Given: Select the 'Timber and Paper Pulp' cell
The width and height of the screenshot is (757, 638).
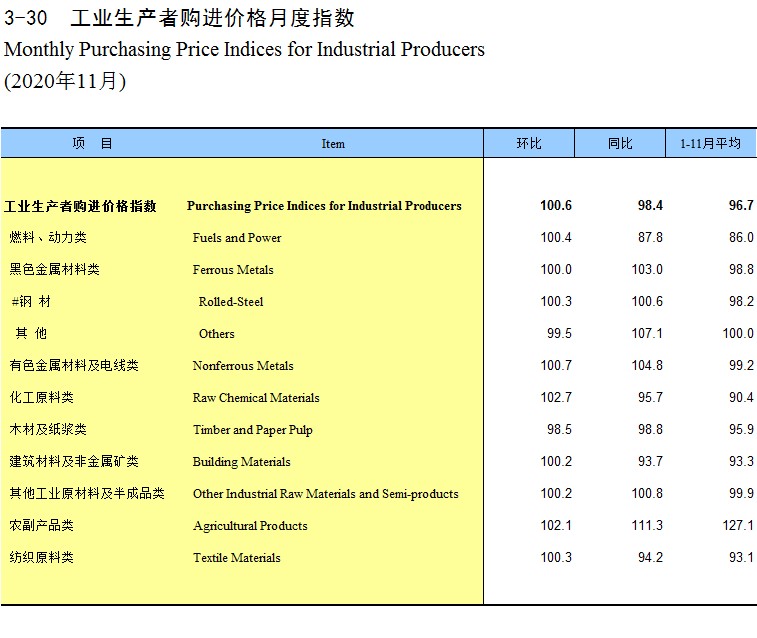Looking at the screenshot, I should (253, 430).
